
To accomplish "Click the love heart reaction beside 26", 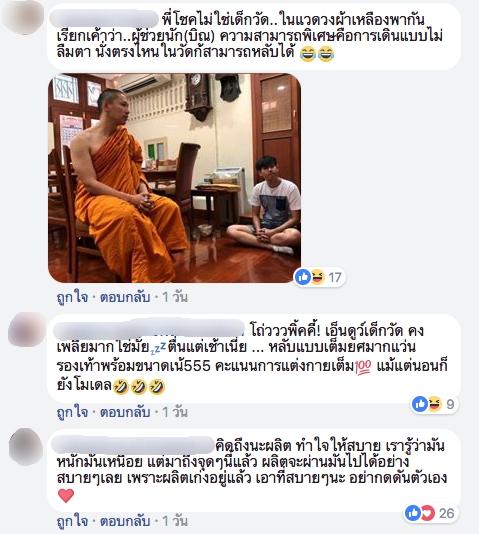I will point(428,513).
